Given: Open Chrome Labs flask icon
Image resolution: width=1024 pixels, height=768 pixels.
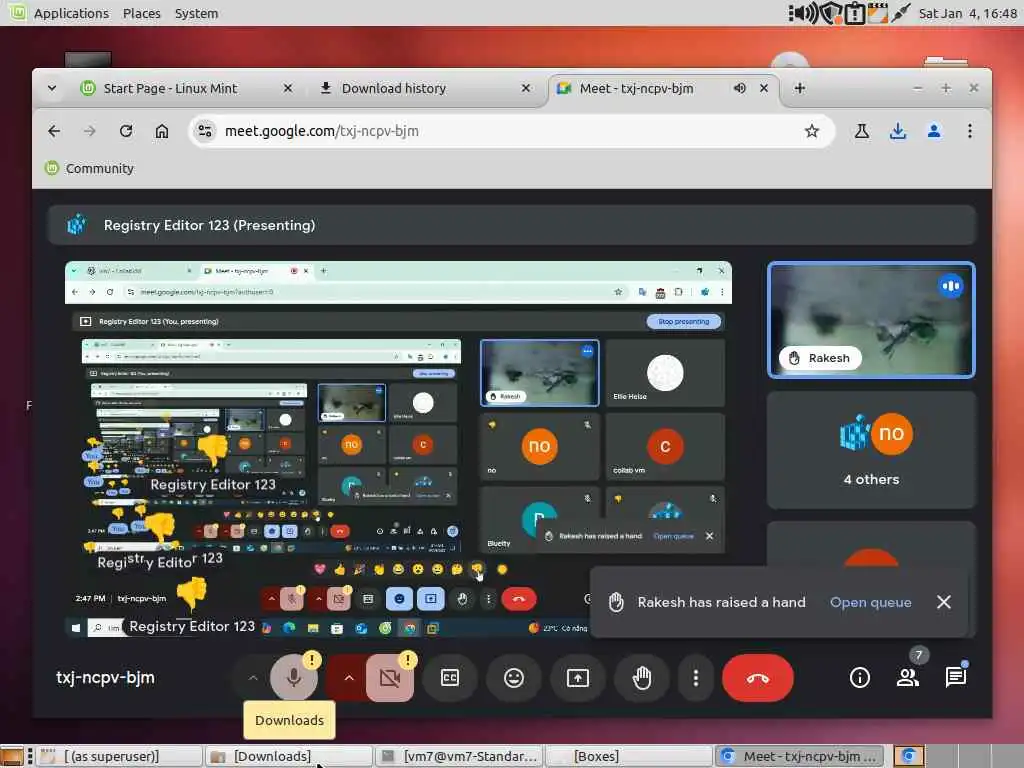Looking at the screenshot, I should (862, 131).
